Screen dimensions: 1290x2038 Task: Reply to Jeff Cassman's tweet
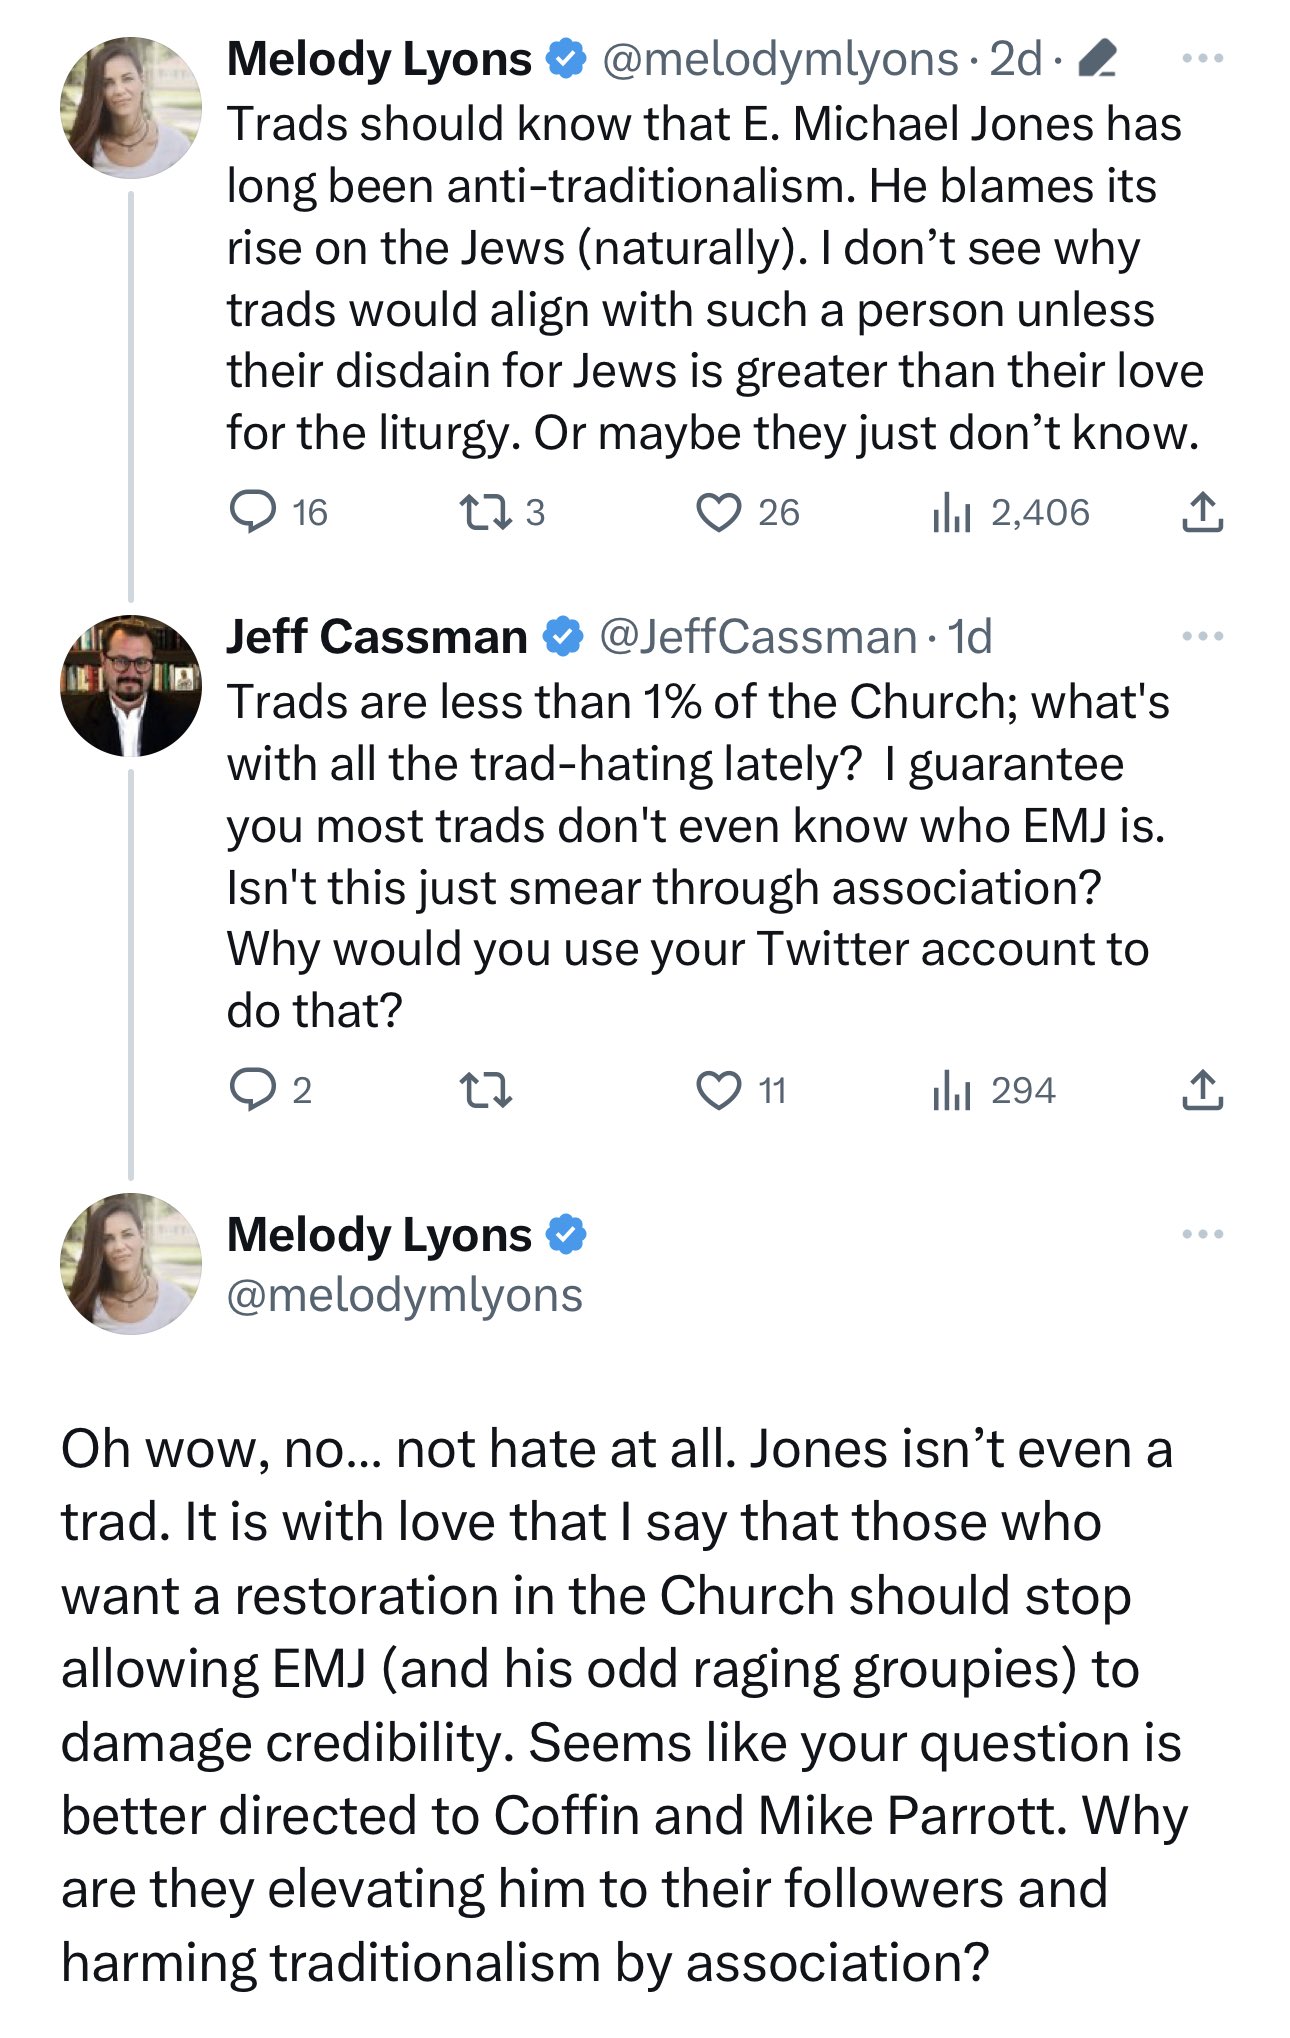(253, 1089)
